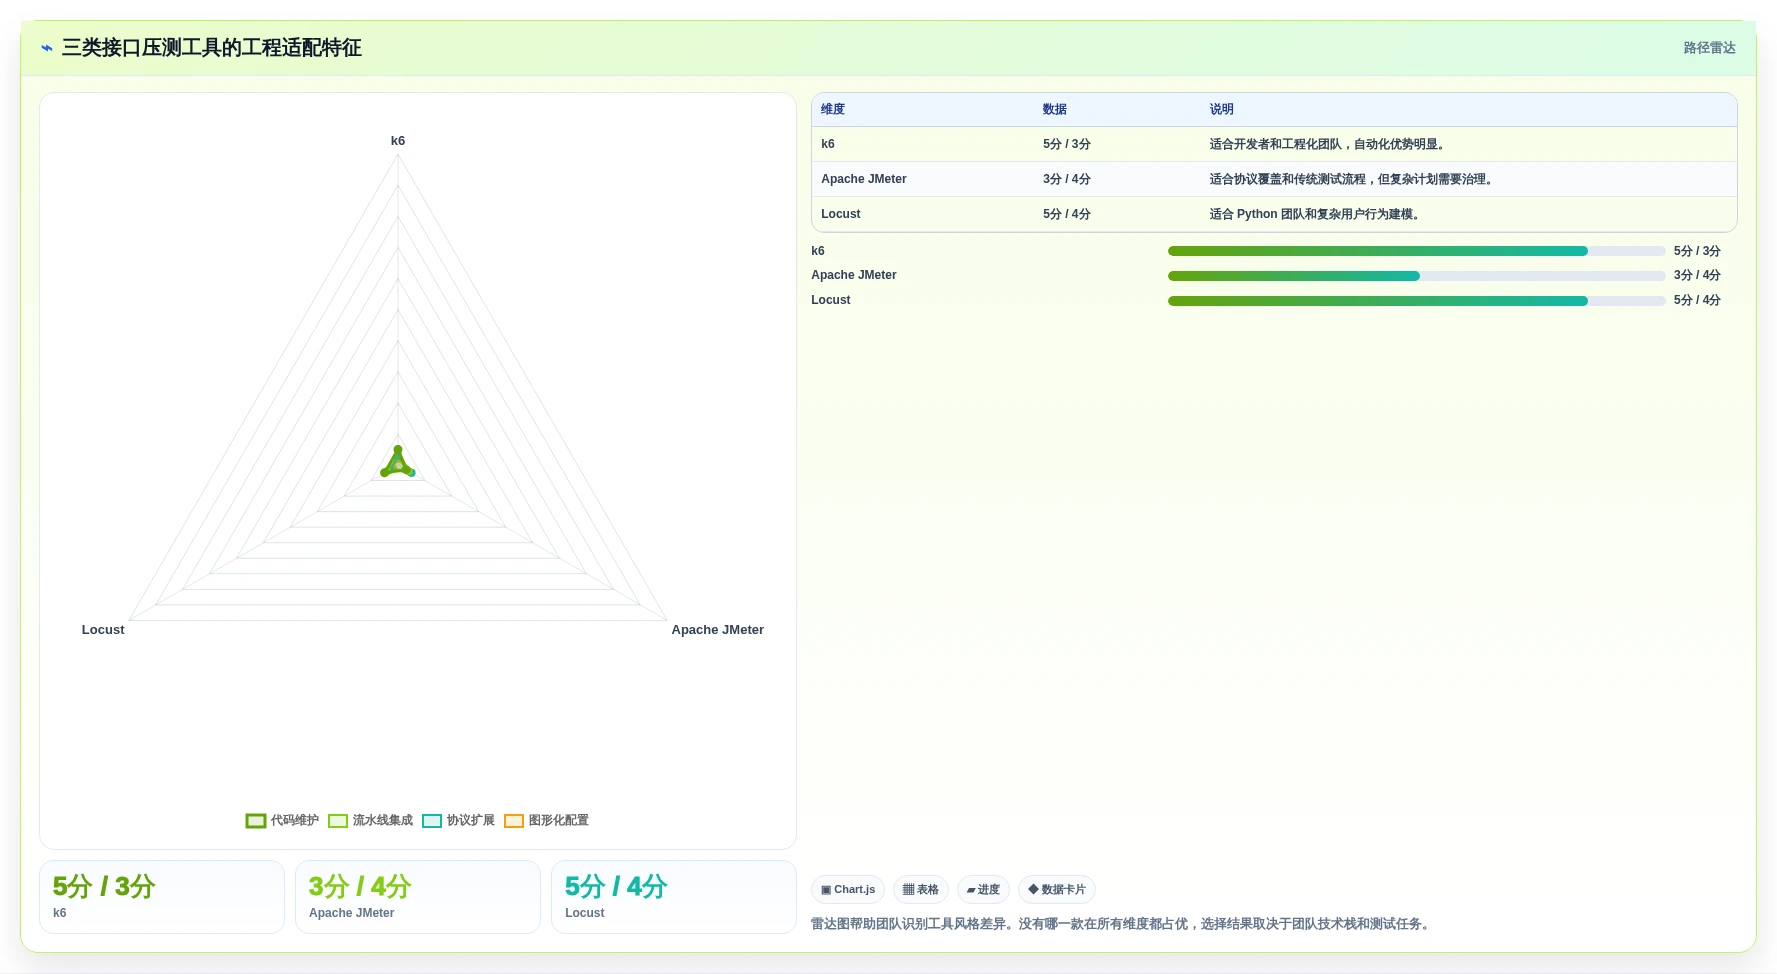Click the Locust progress row label

point(831,300)
